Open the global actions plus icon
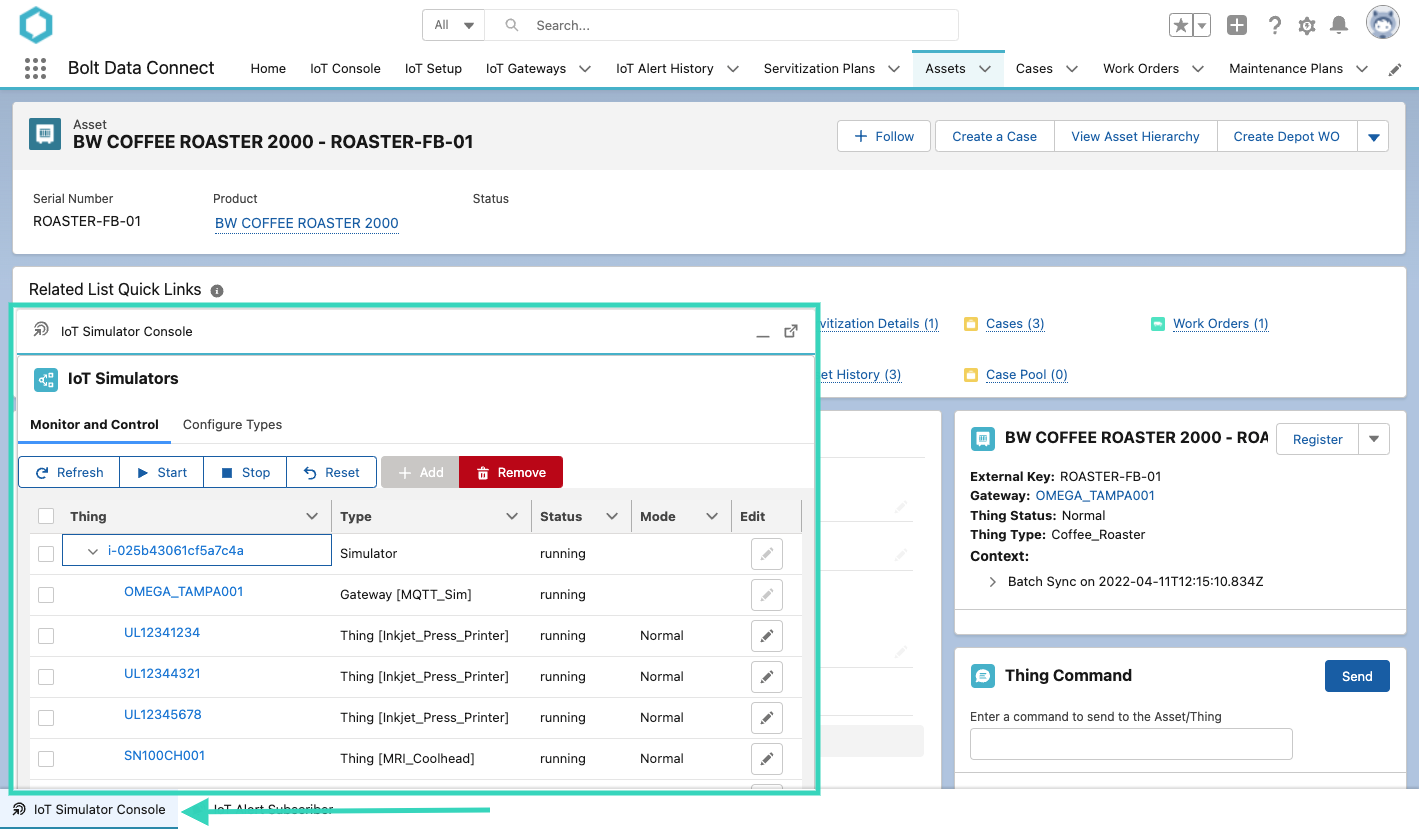 [x=1237, y=26]
